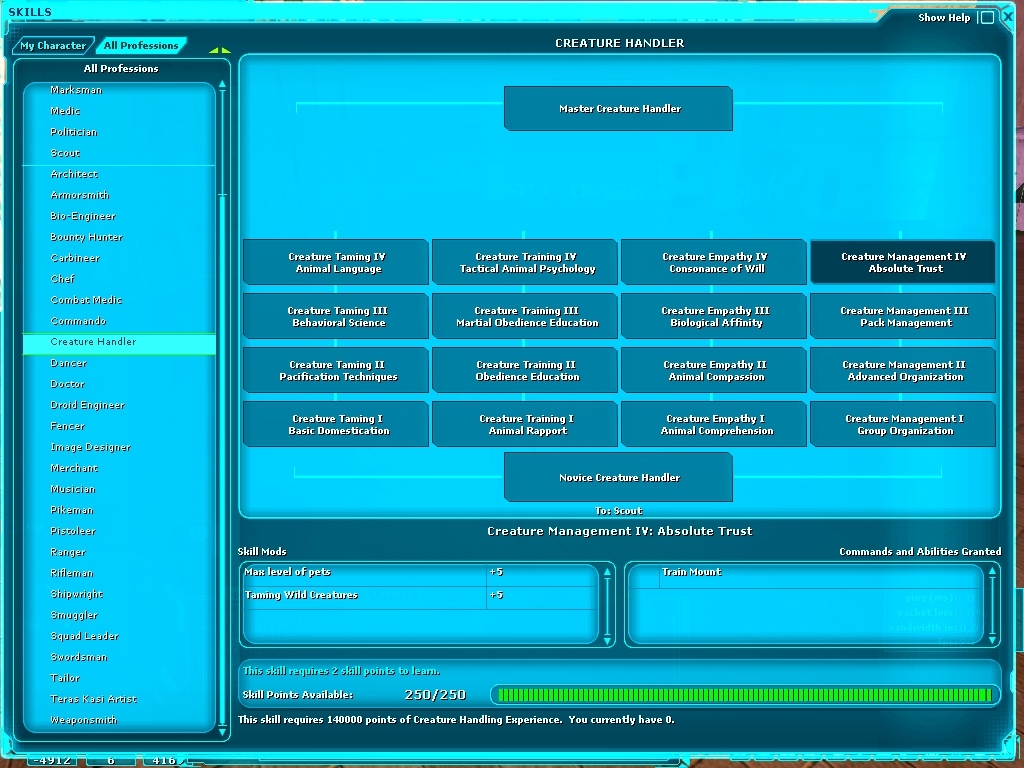Select Creature Training III Martial Obedience Education
Viewport: 1024px width, 768px height.
pos(525,317)
